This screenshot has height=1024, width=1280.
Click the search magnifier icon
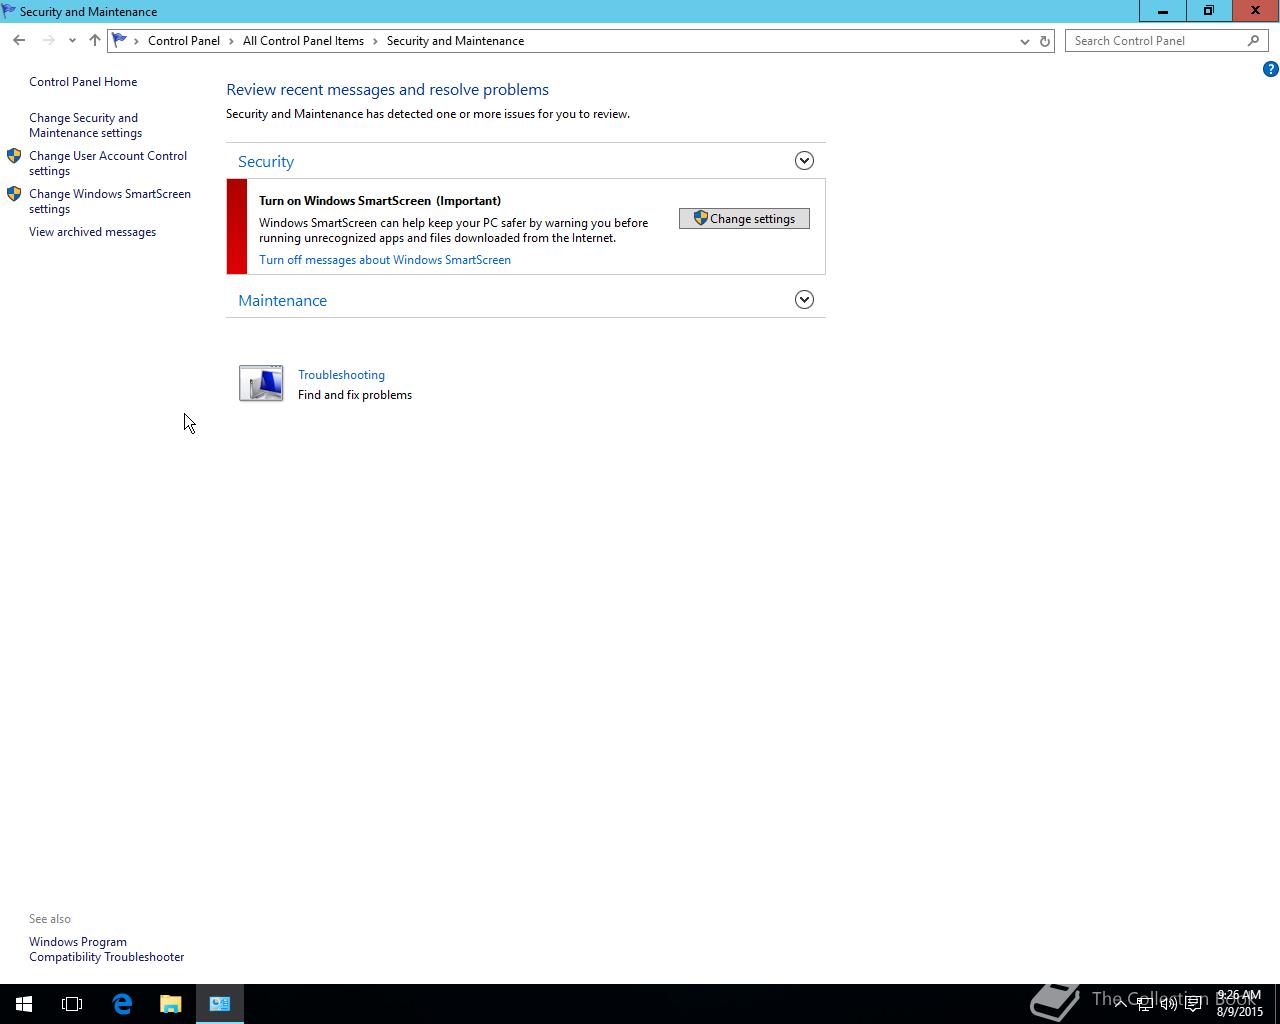point(1254,41)
